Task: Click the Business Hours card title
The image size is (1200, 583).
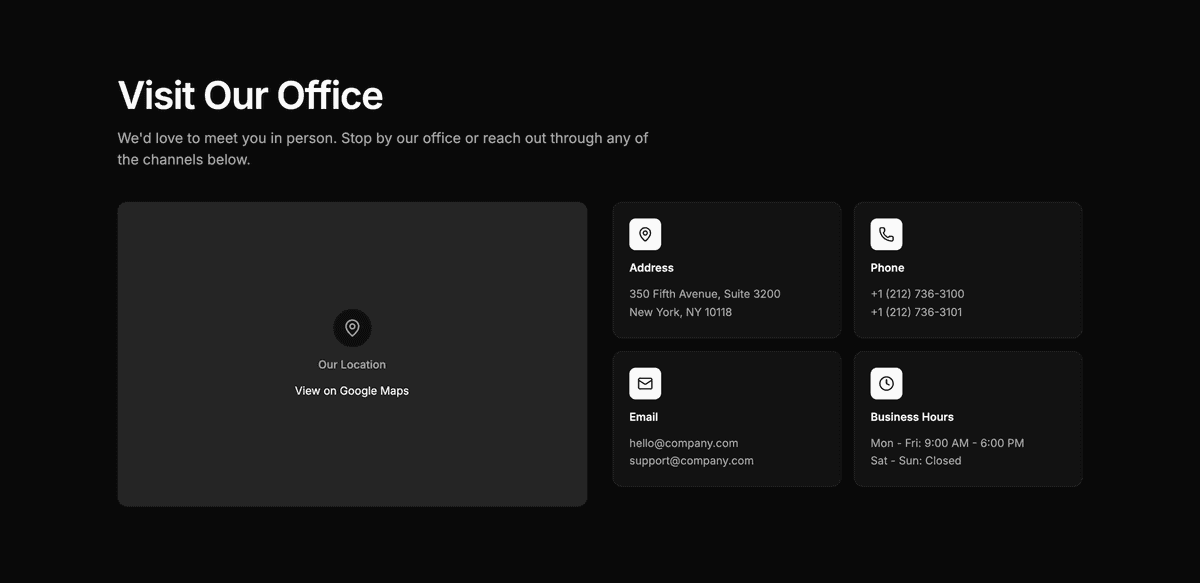Action: [x=911, y=417]
